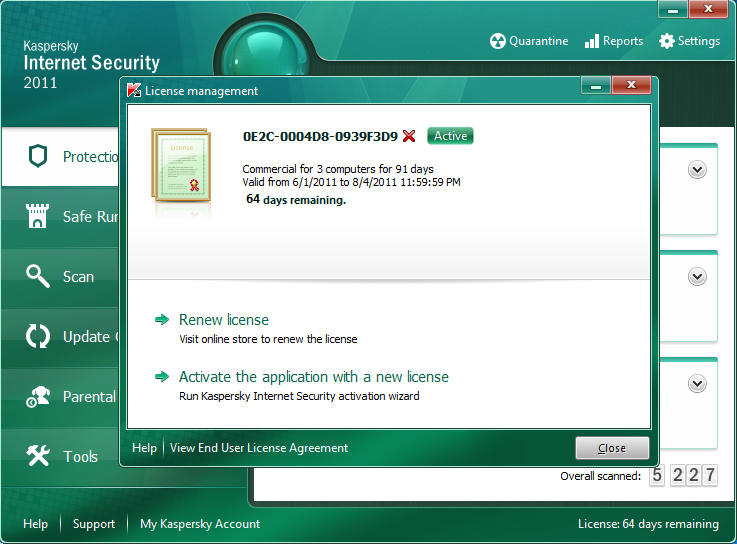Click License: 64 days remaining status
This screenshot has height=544, width=737.
(648, 524)
